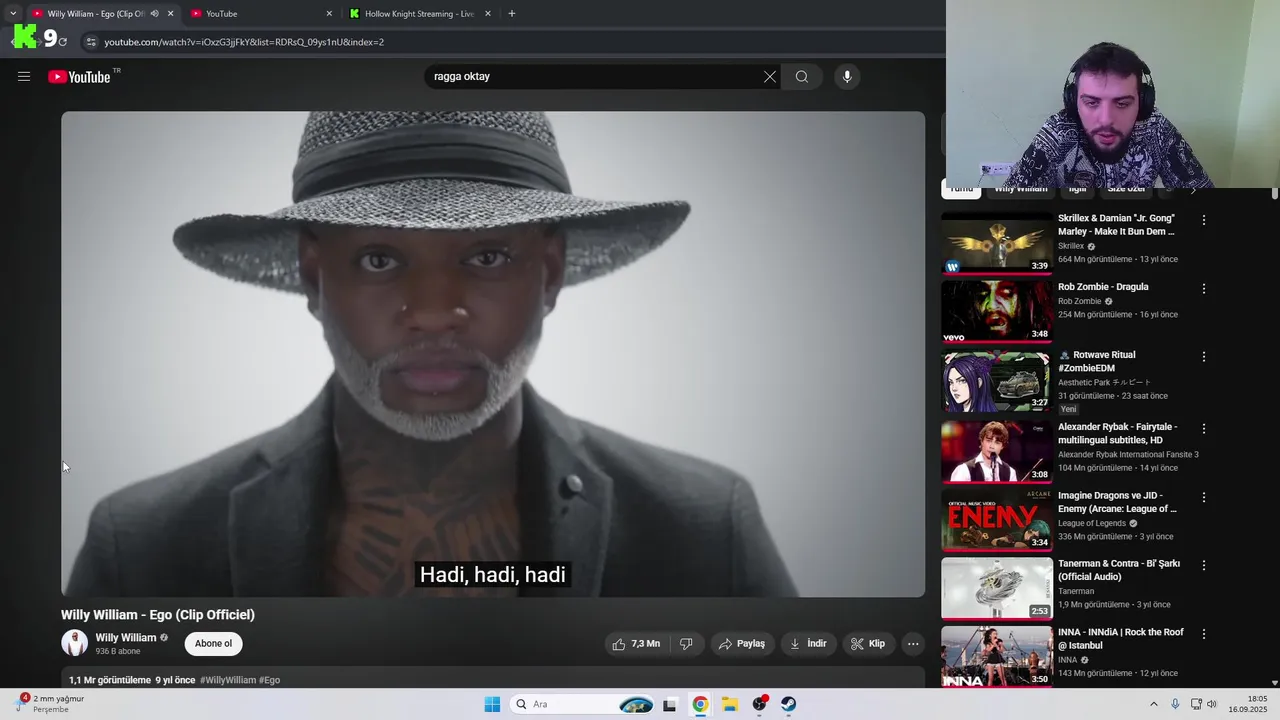
Task: Open Alexander Rybak Fairytale thumbnail
Action: click(997, 451)
